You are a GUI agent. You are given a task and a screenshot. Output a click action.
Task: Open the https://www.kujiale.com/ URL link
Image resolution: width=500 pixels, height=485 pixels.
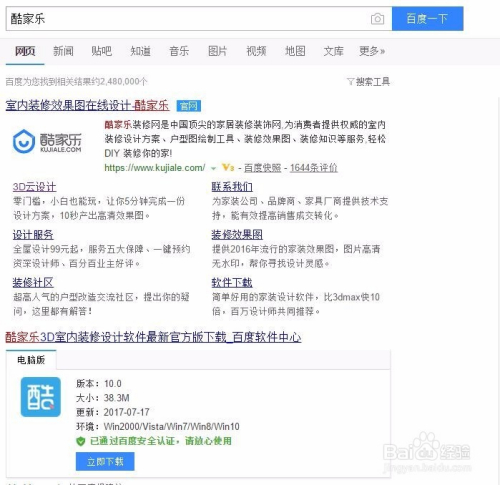pos(155,167)
